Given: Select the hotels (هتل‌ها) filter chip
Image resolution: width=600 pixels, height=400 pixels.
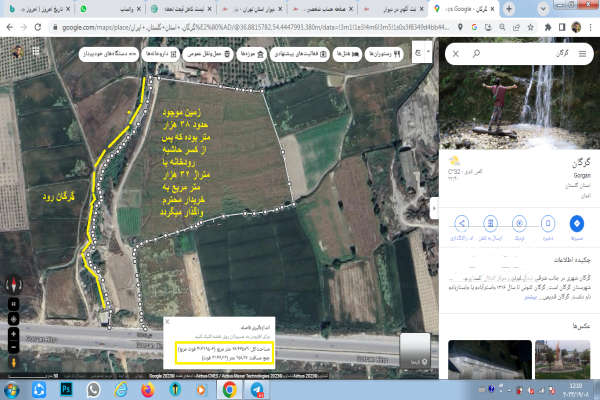Looking at the screenshot, I should [x=347, y=54].
